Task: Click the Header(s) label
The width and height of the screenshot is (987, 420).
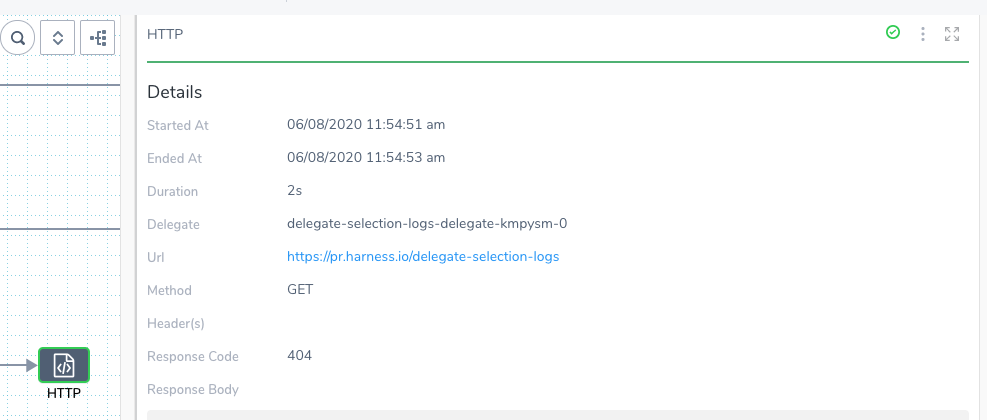Action: (176, 324)
